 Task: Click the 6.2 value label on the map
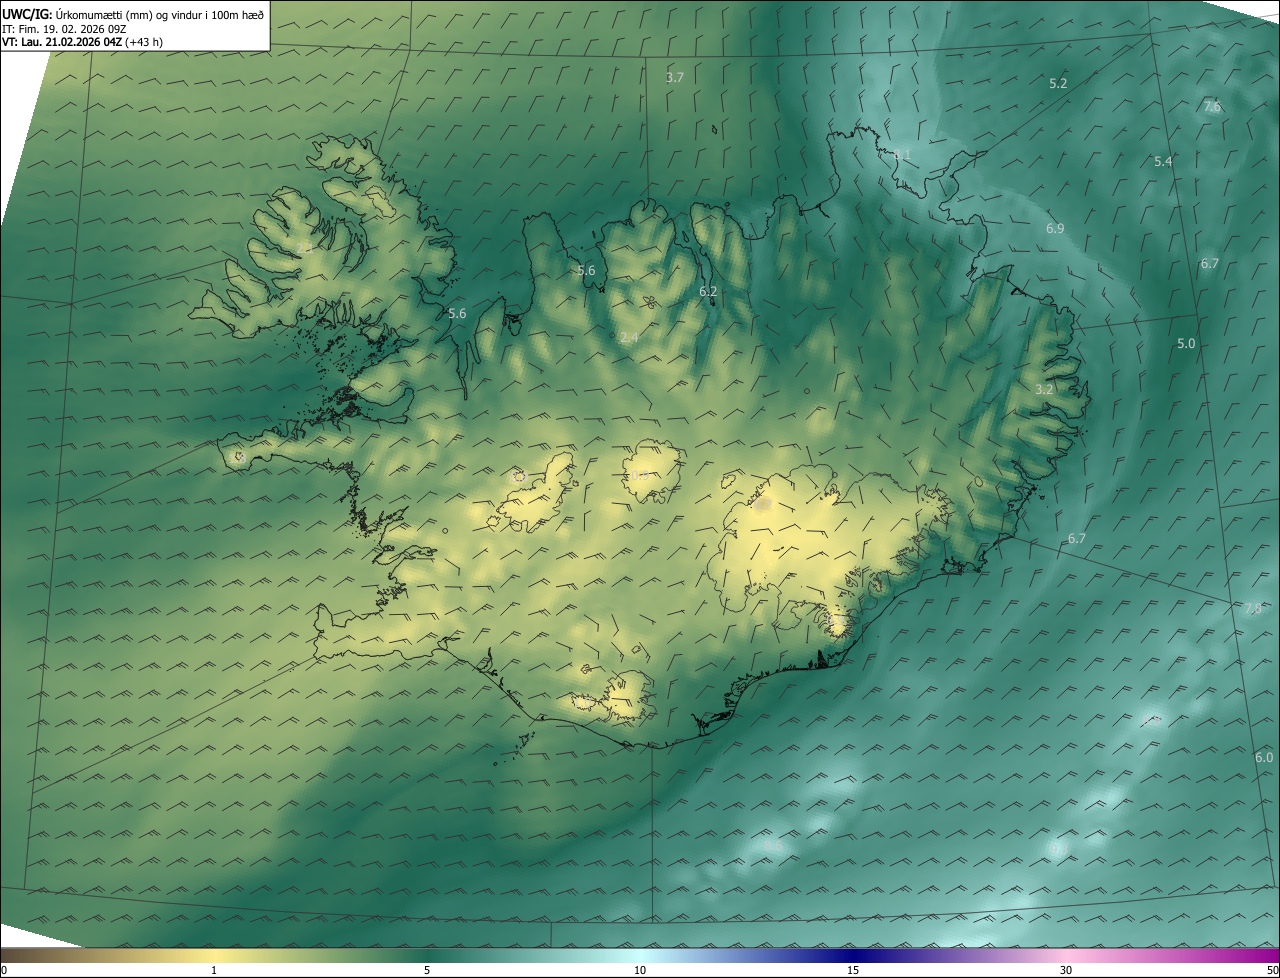pos(708,291)
